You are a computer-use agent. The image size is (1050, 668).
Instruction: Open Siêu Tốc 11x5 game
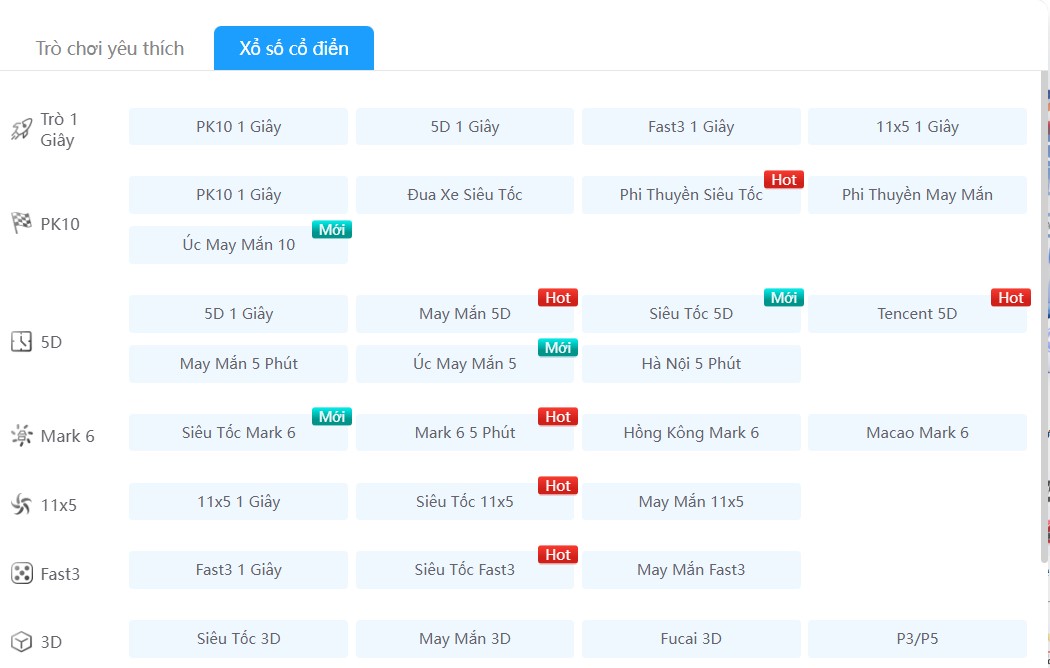(465, 501)
